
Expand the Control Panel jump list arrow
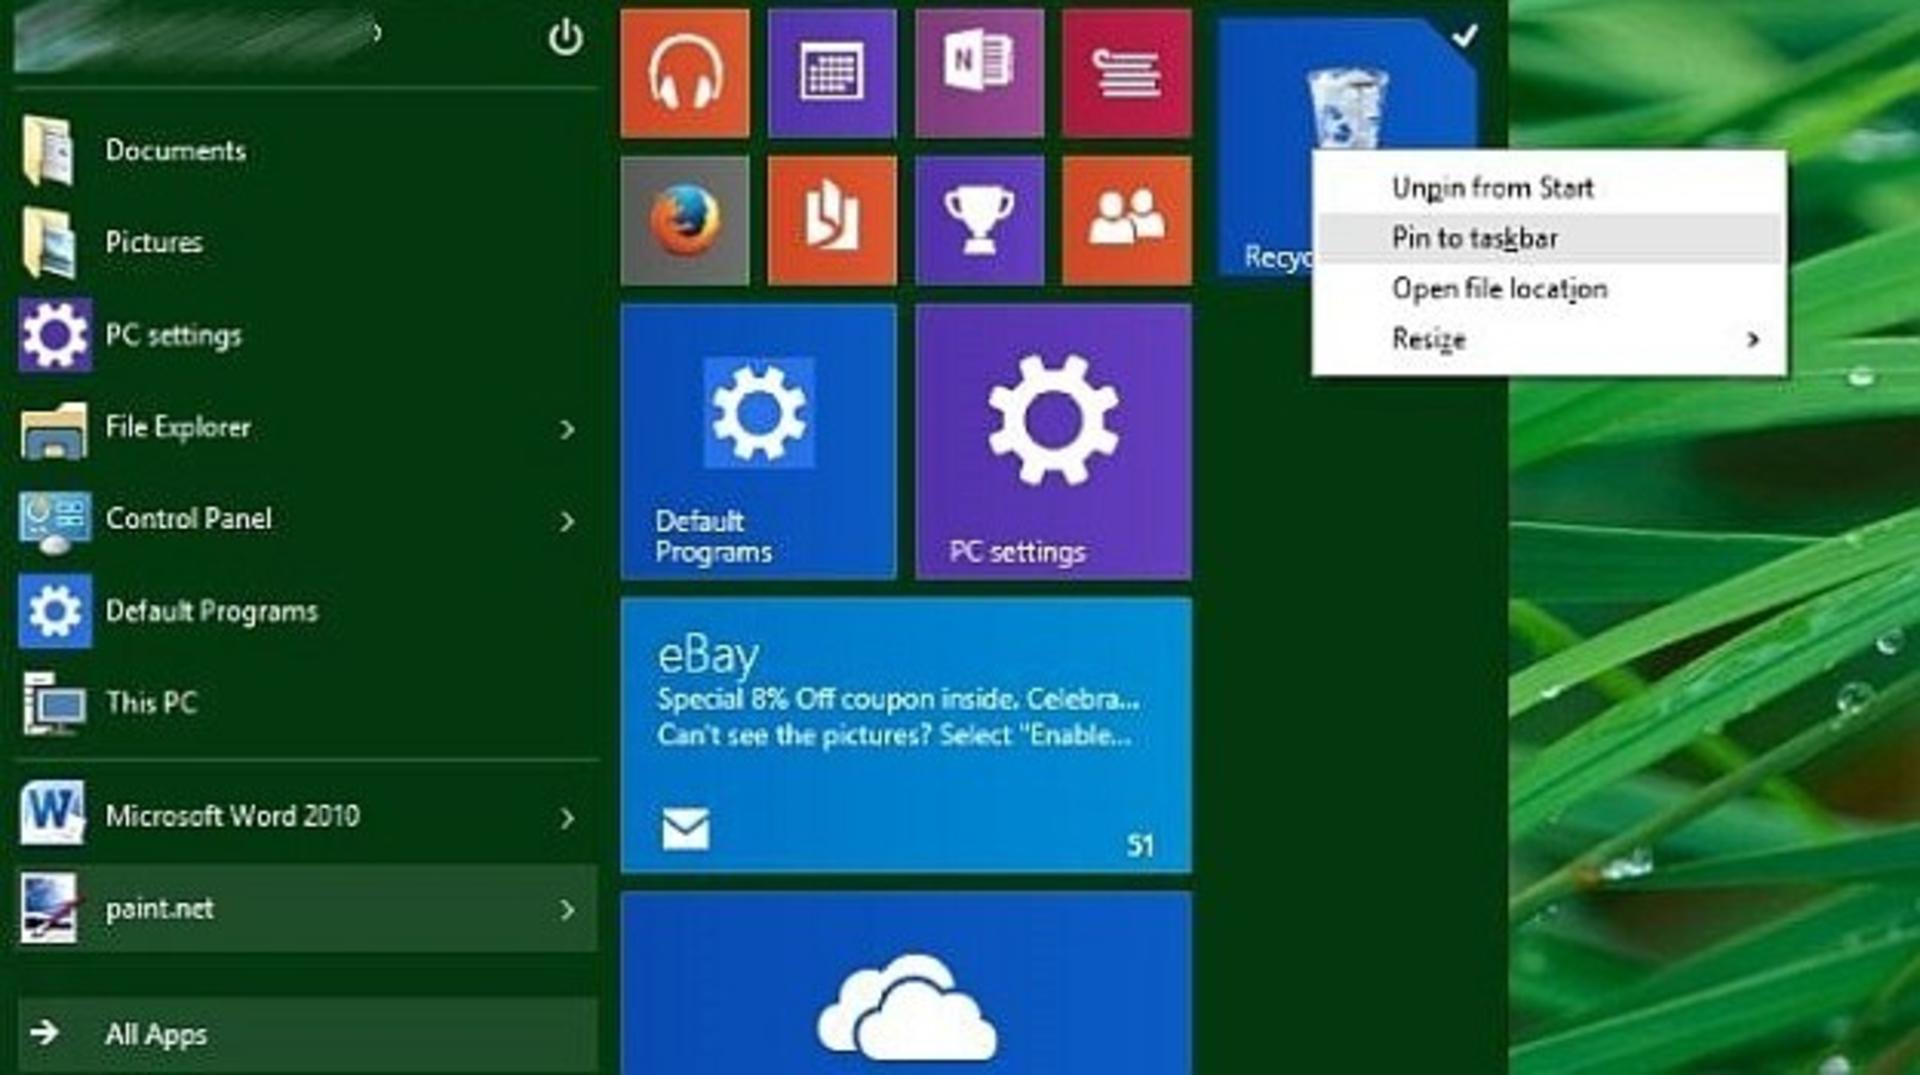pos(567,521)
